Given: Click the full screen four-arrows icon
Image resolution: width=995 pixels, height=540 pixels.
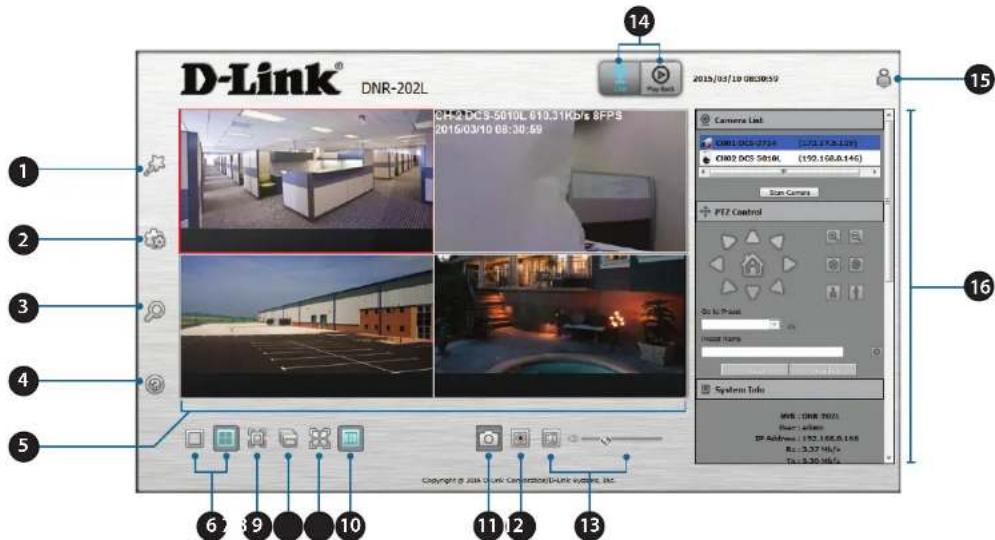Looking at the screenshot, I should (319, 438).
